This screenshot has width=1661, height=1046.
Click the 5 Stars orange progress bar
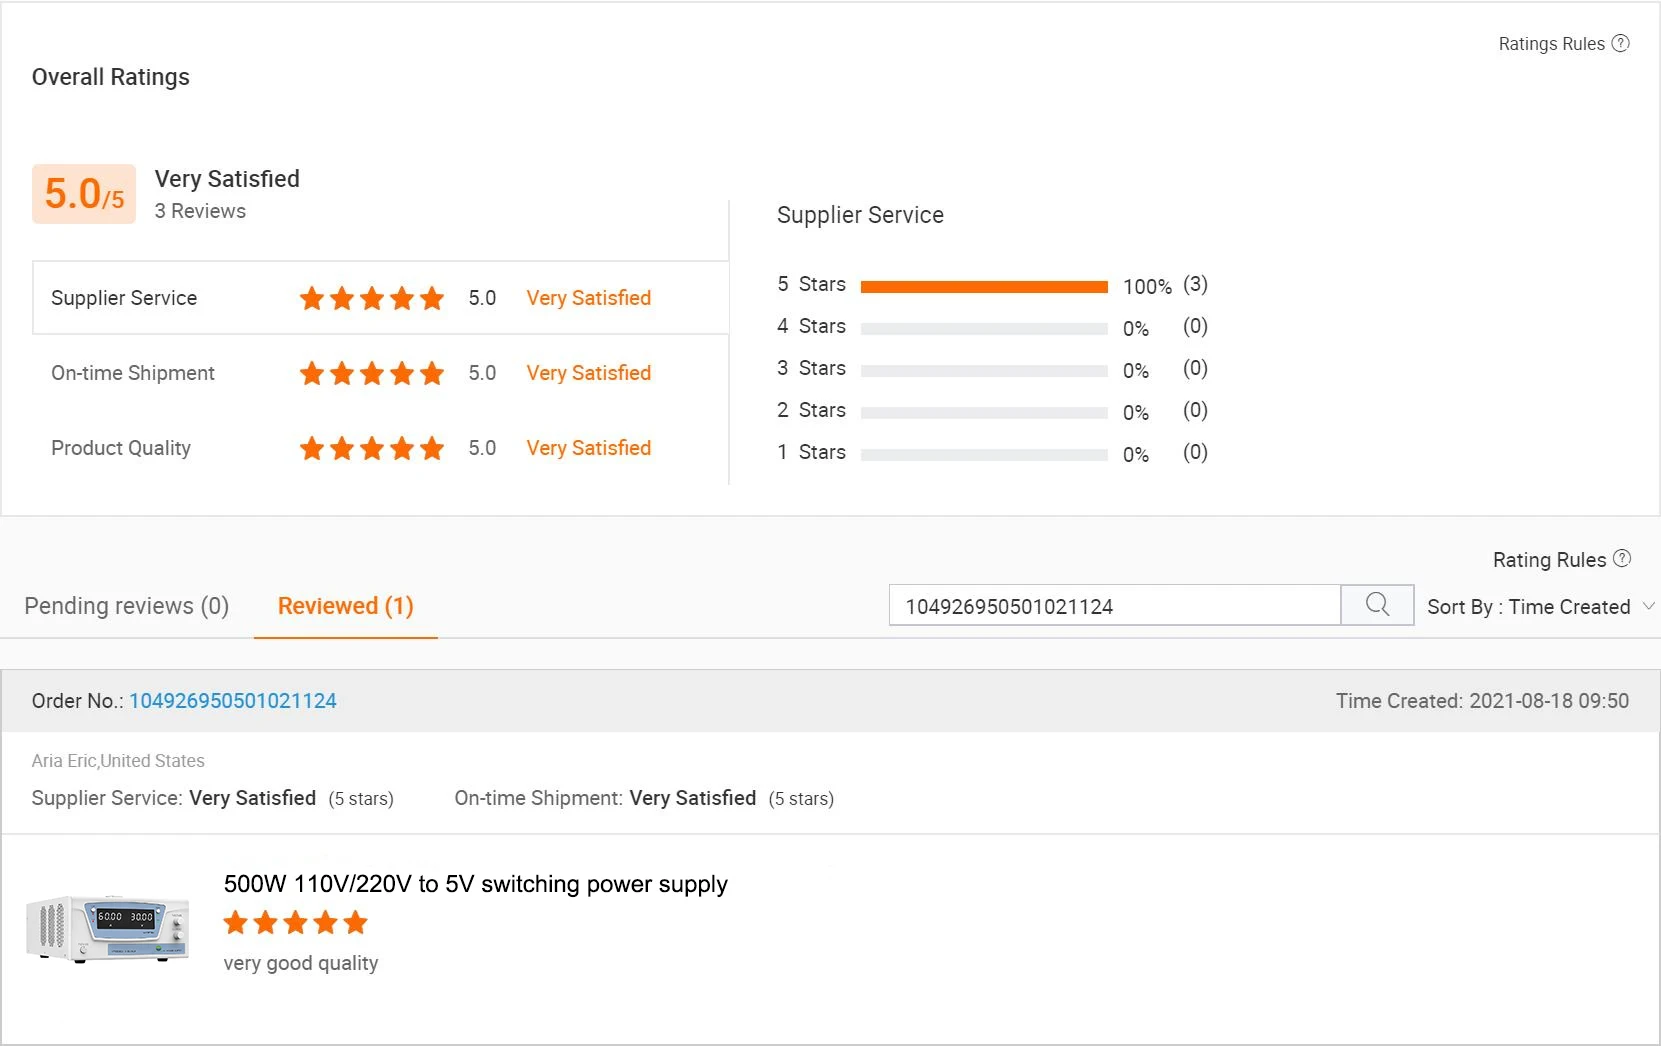[984, 287]
